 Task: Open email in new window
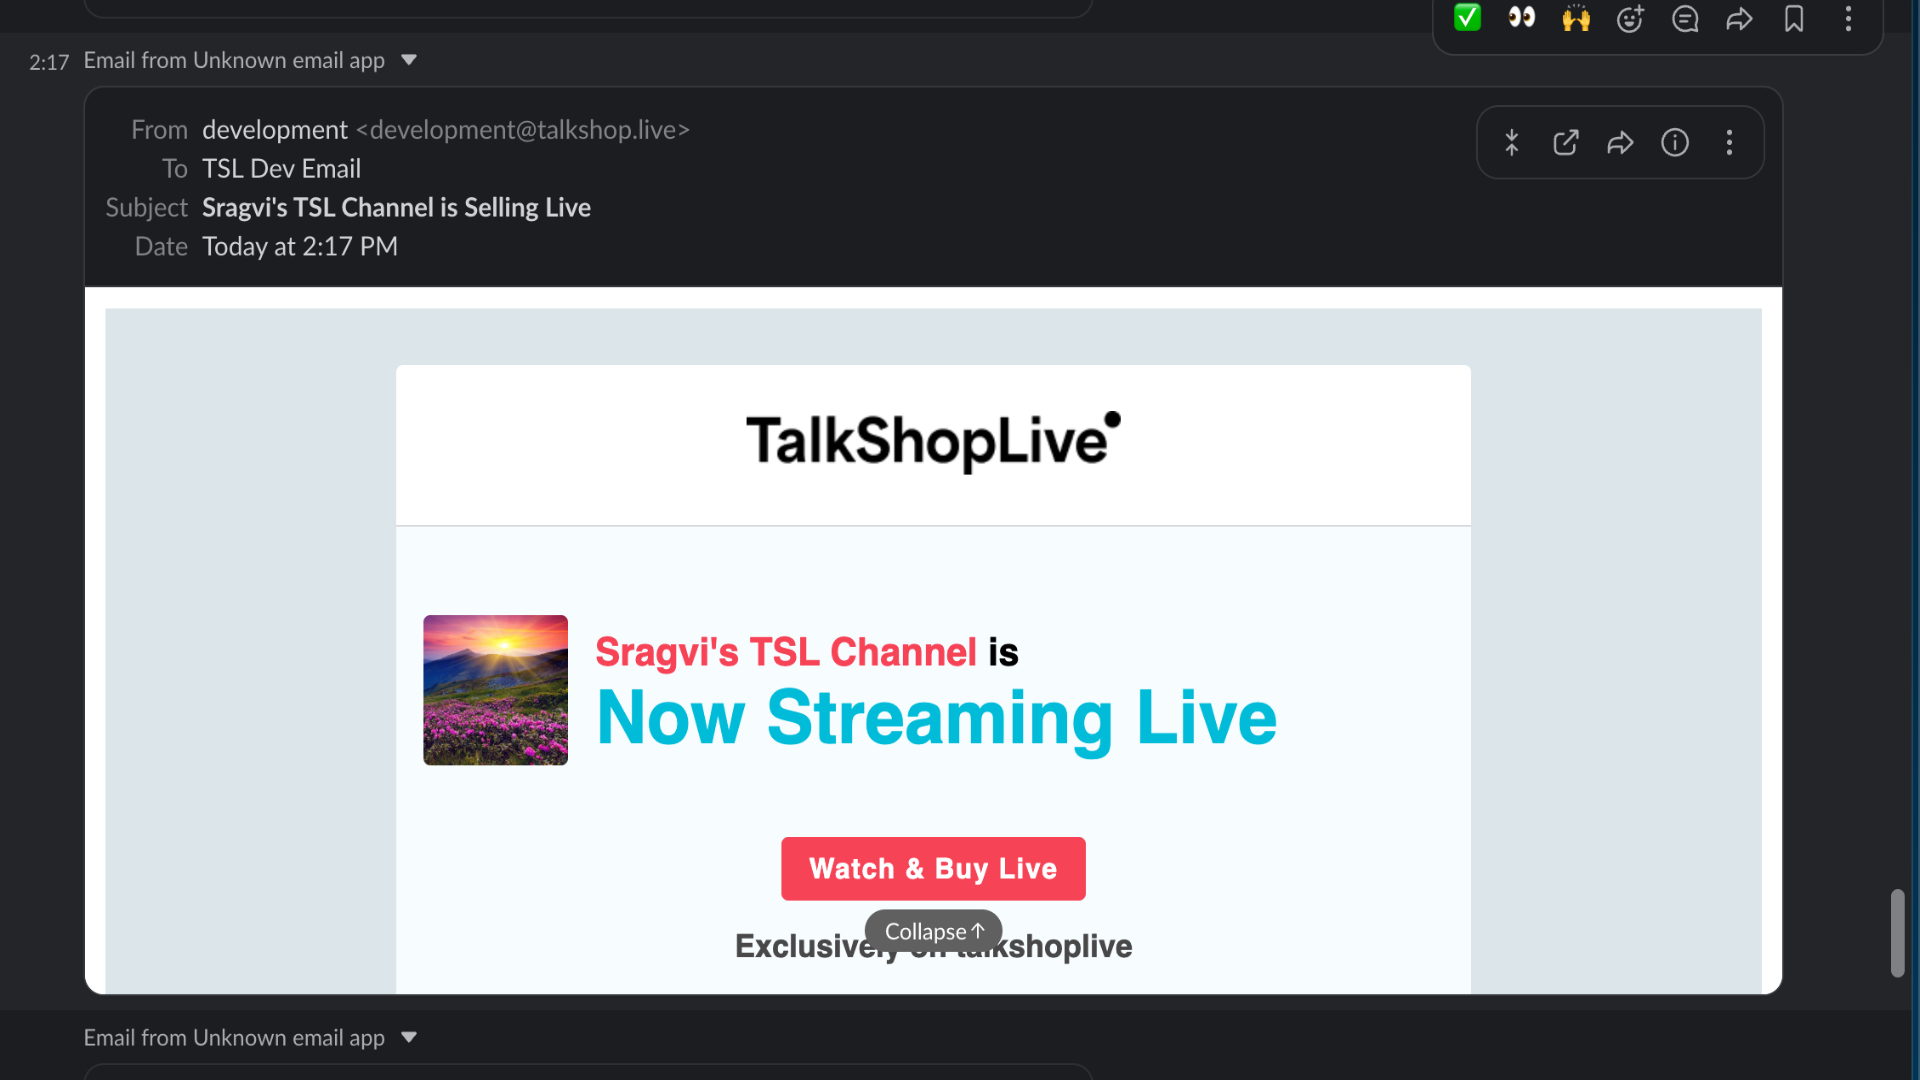click(1566, 142)
